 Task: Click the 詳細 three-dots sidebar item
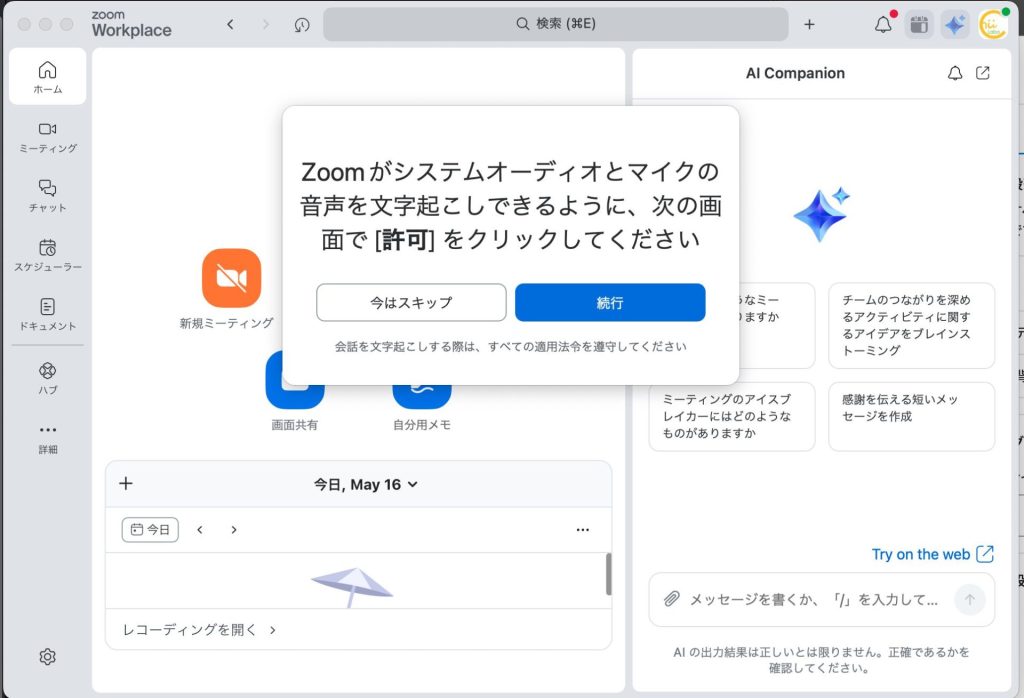click(48, 438)
